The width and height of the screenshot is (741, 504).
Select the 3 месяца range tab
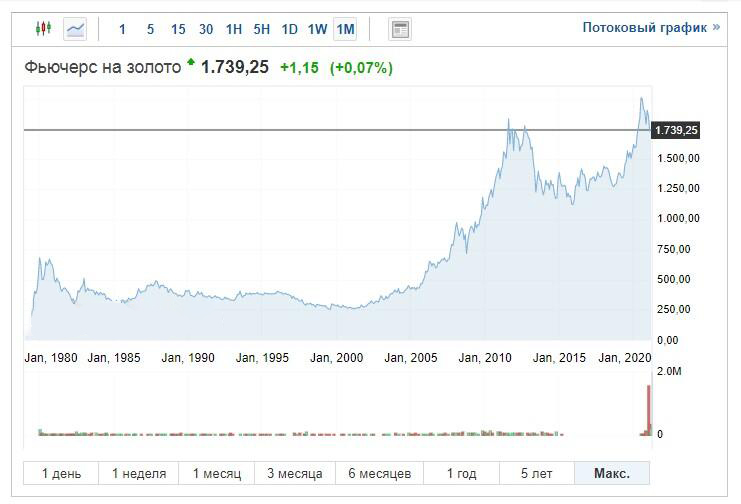tap(295, 473)
